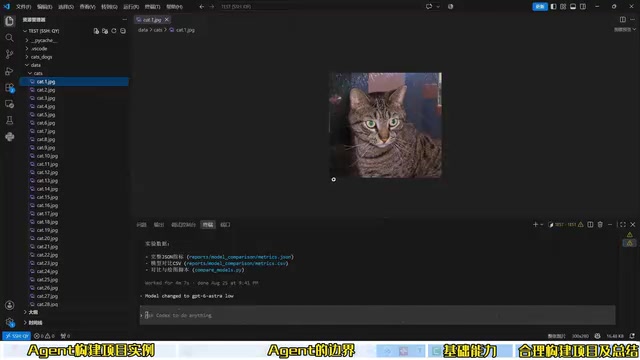Select the cat.1.jpg editor tab

point(152,20)
